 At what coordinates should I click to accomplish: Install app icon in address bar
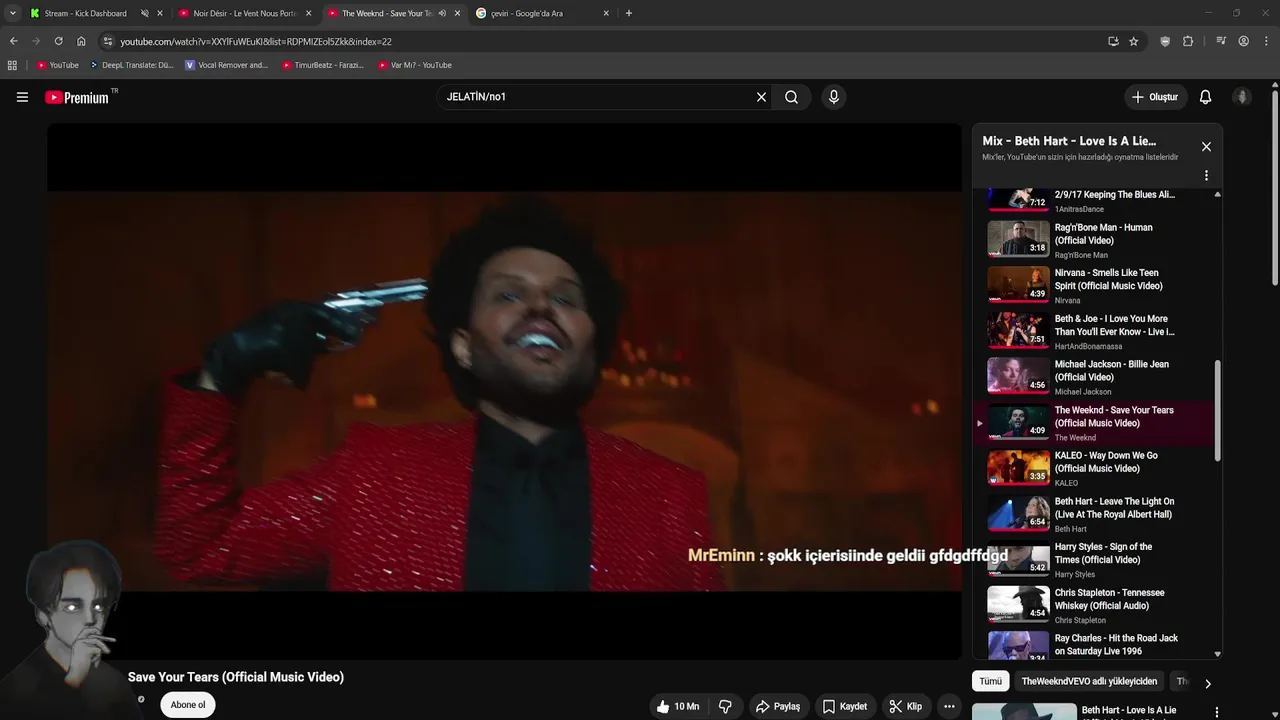[x=1113, y=41]
